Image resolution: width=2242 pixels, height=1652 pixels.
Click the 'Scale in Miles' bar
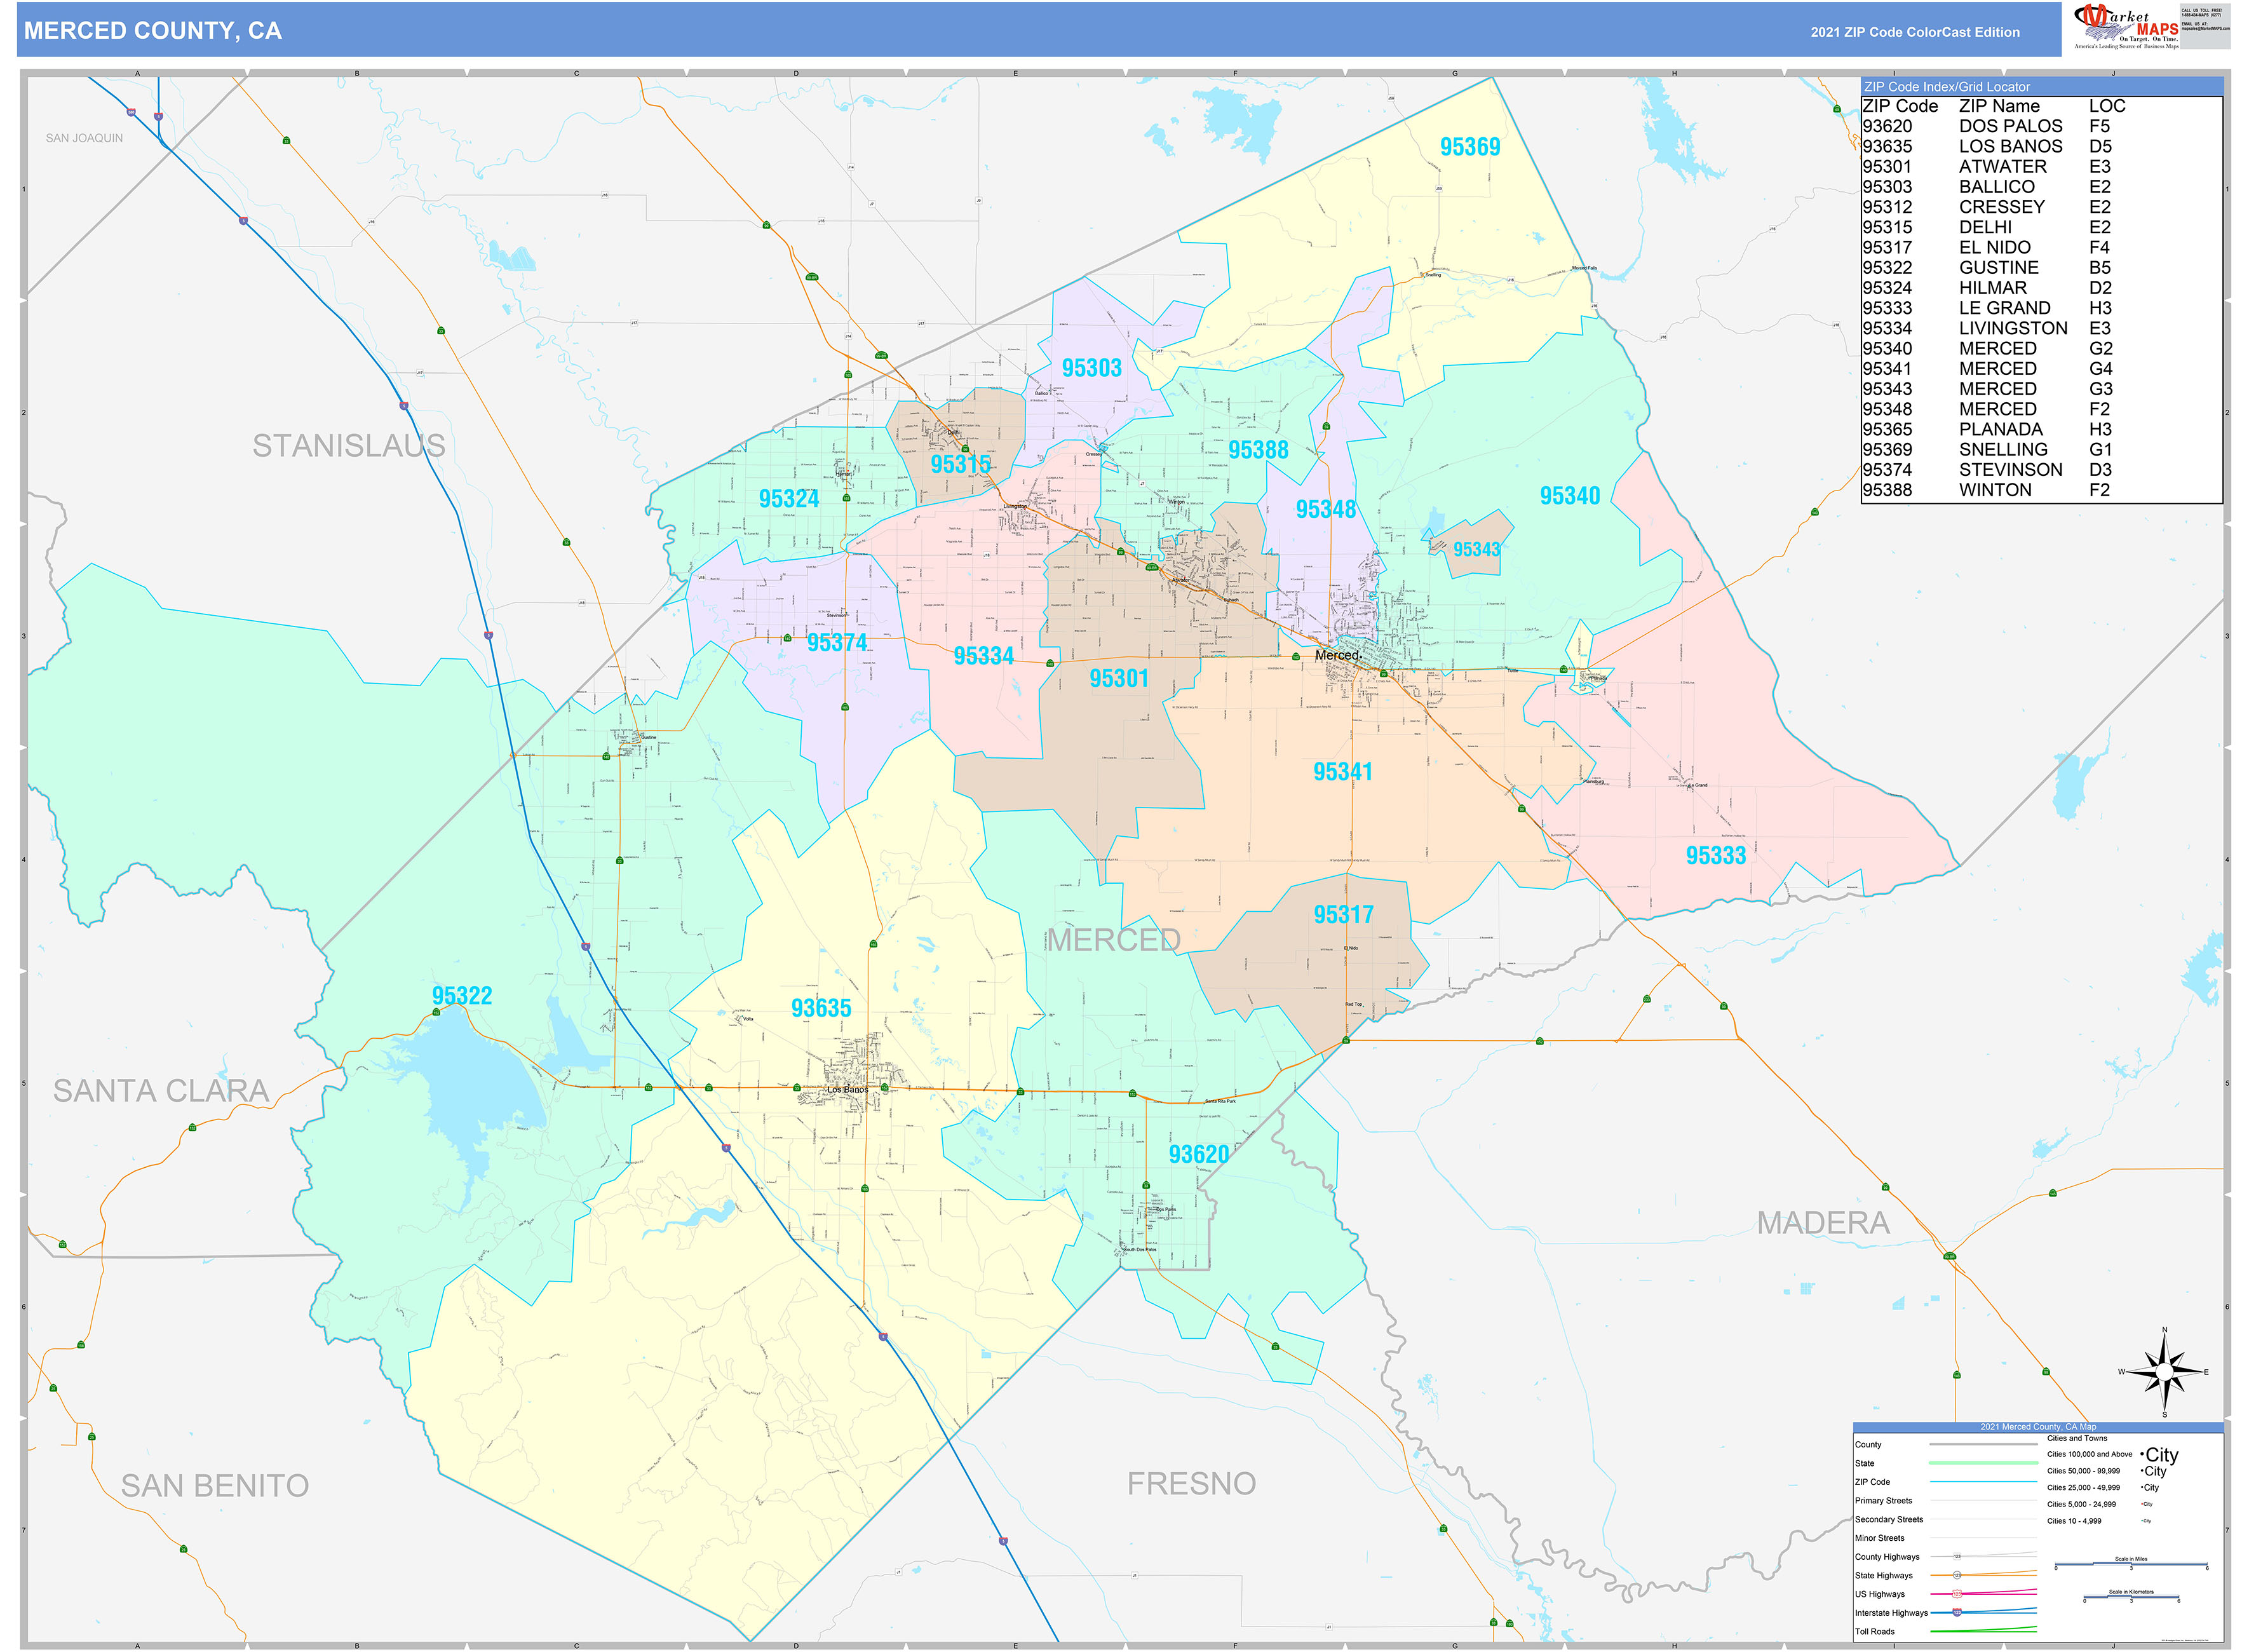pyautogui.click(x=2130, y=1564)
